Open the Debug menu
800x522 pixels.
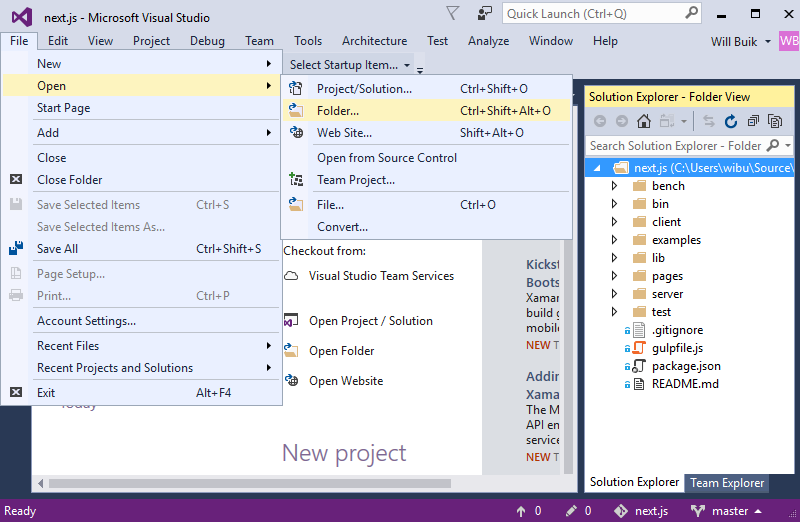point(207,41)
